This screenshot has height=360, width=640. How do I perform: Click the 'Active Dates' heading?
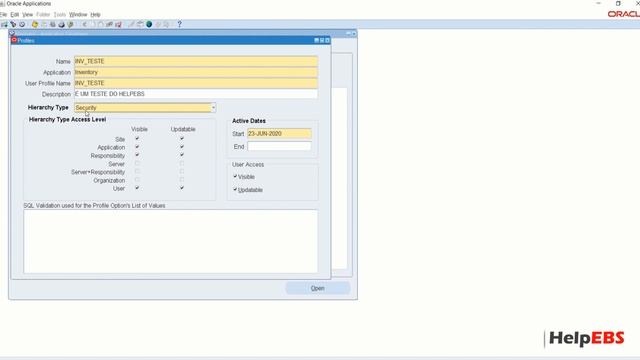tap(249, 121)
